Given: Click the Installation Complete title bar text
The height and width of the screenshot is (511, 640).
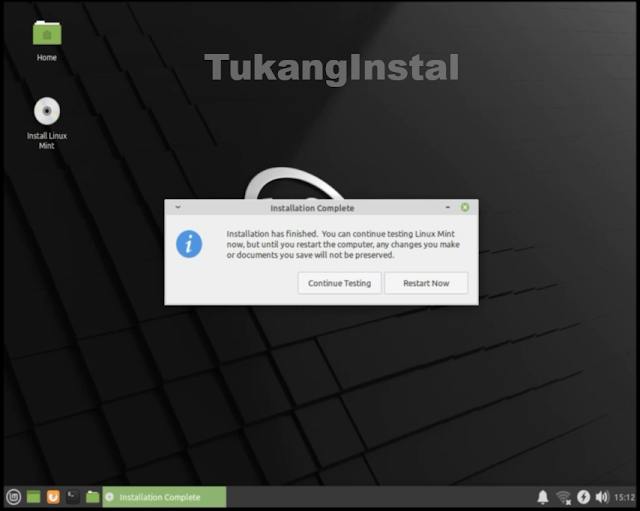Looking at the screenshot, I should coord(312,208).
